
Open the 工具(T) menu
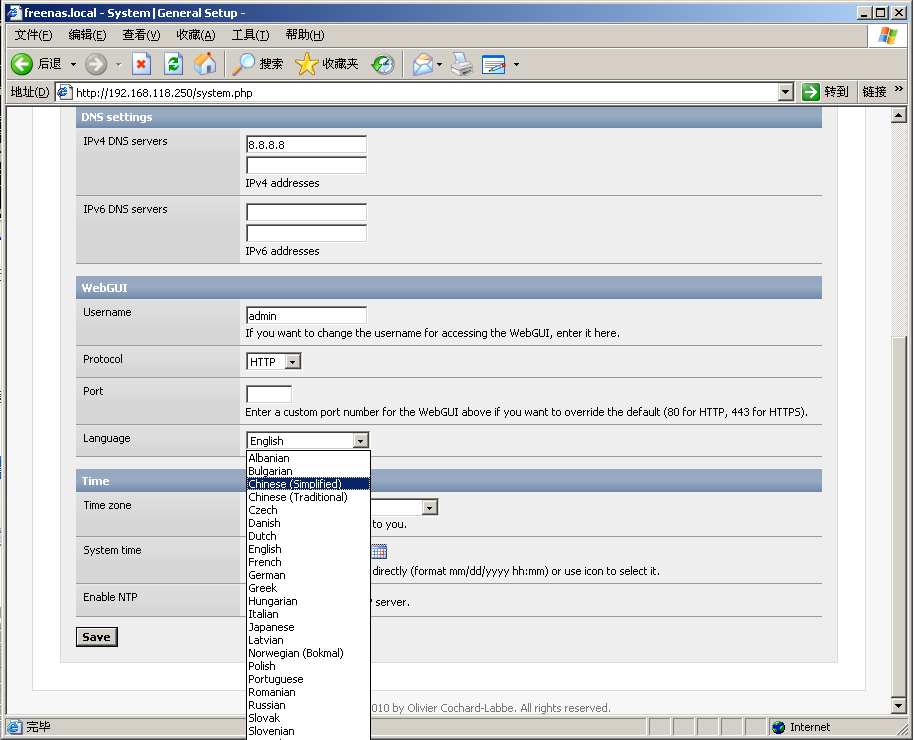(x=251, y=35)
